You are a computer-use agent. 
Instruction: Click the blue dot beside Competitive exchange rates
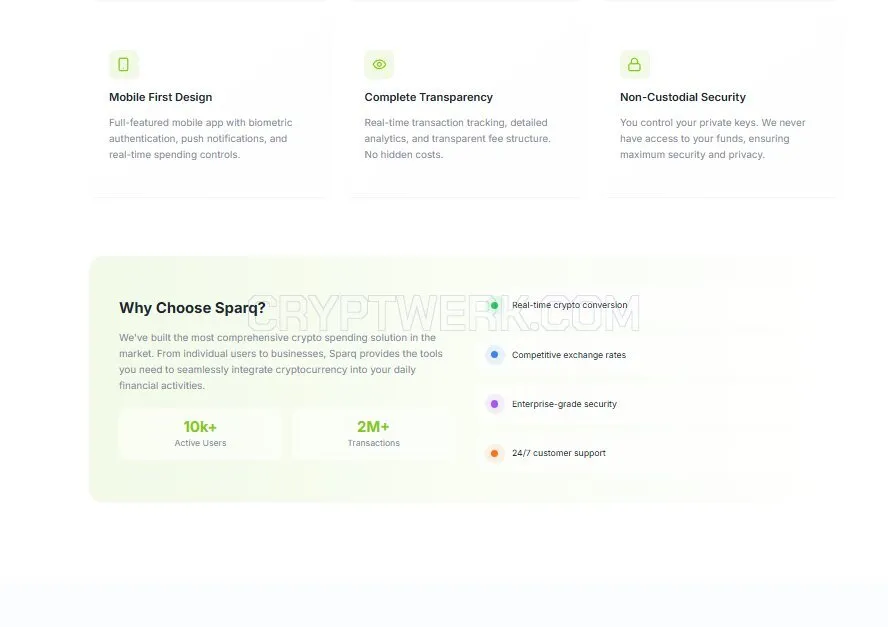(494, 355)
